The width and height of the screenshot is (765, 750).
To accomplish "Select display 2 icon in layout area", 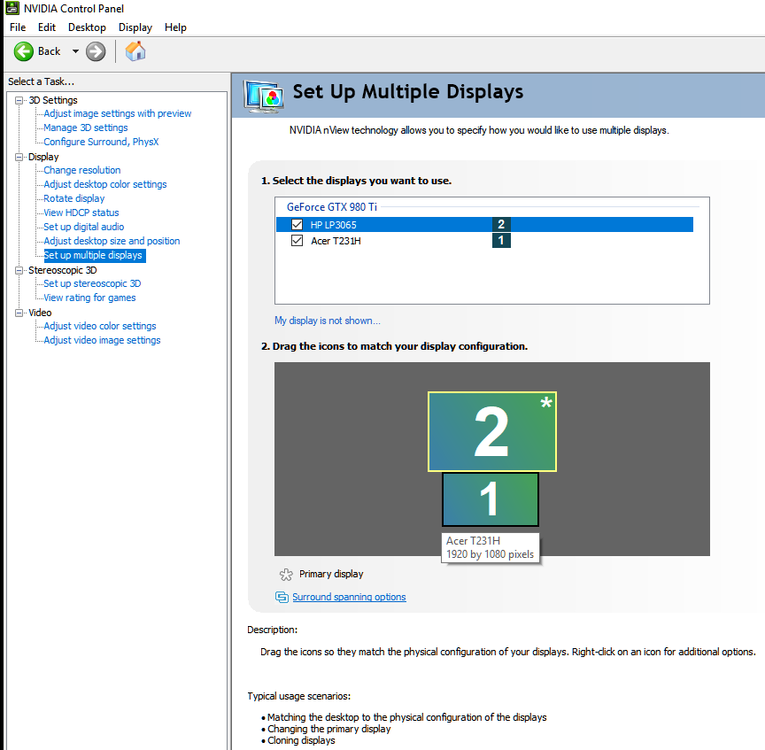I will coord(492,431).
